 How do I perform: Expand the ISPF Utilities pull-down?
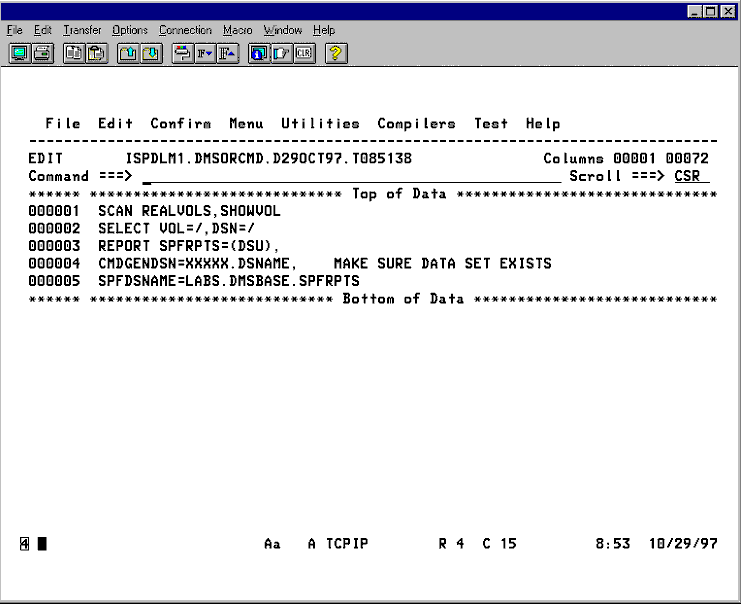tap(320, 124)
